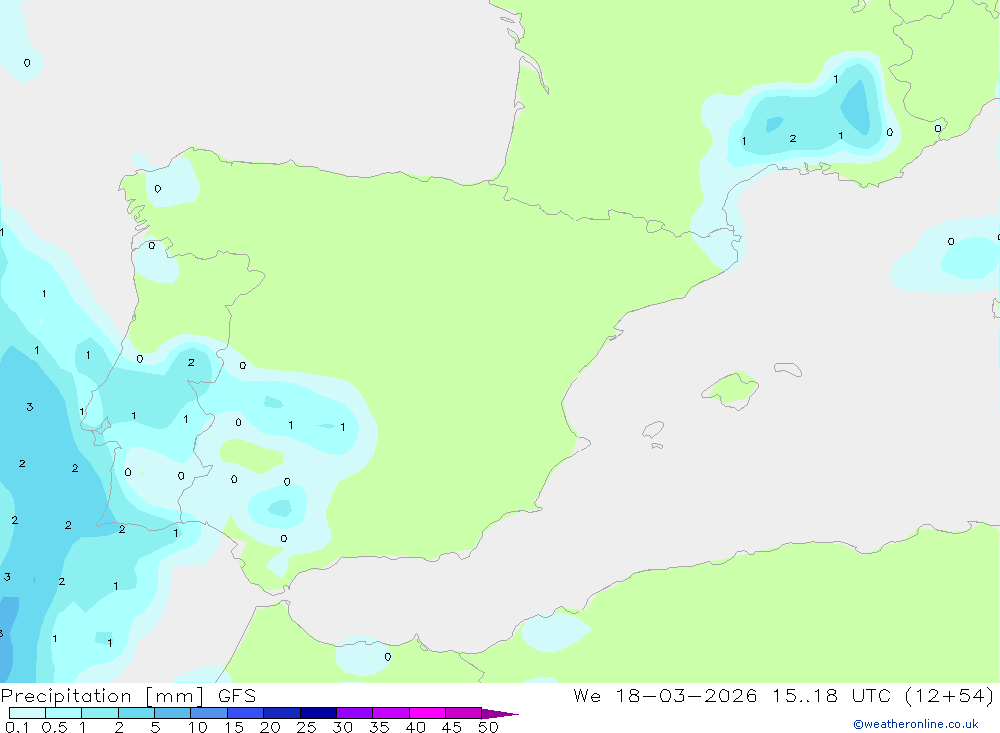Click the 'Precipitation [mm]' title text
Viewport: 1000px width, 733px height.
(x=102, y=696)
